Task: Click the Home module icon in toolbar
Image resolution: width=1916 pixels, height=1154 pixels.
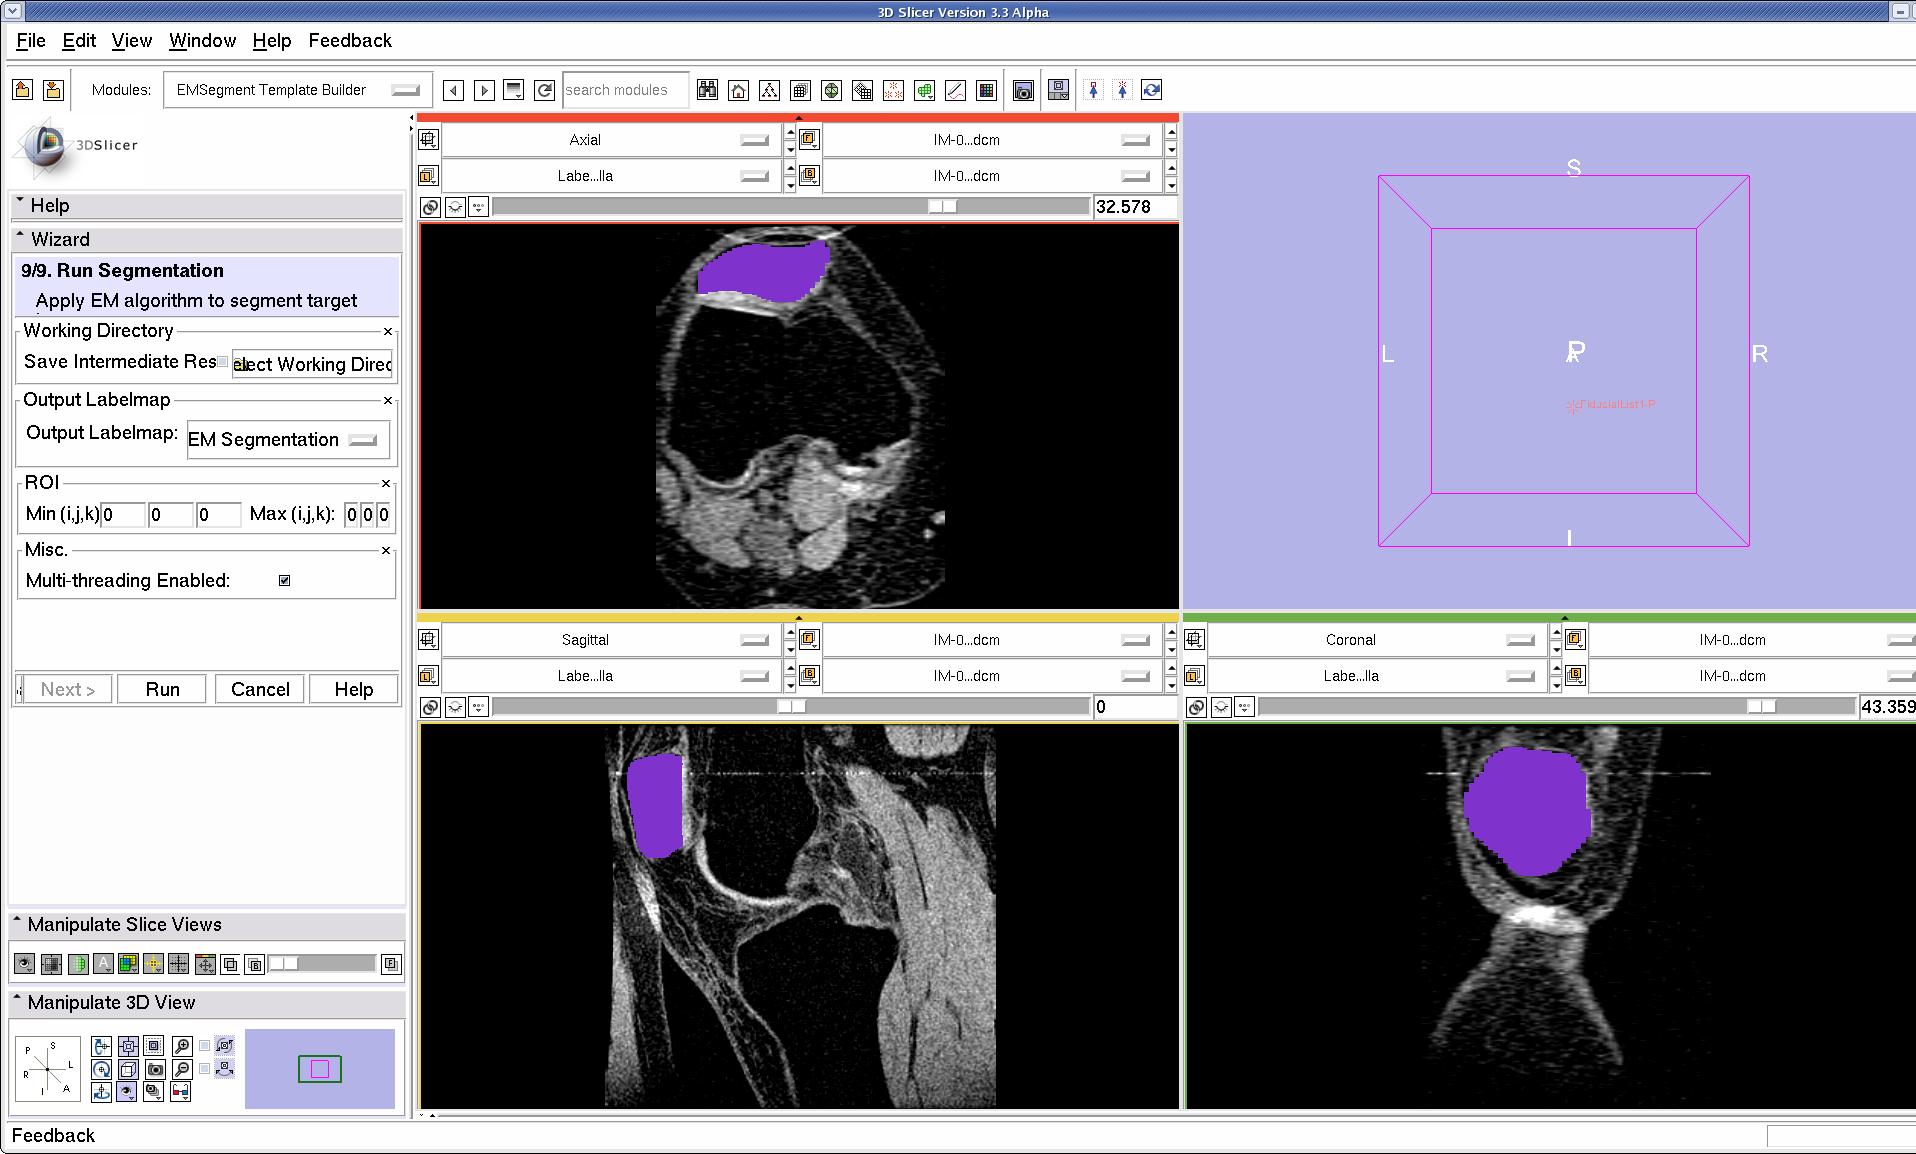Action: coord(738,91)
